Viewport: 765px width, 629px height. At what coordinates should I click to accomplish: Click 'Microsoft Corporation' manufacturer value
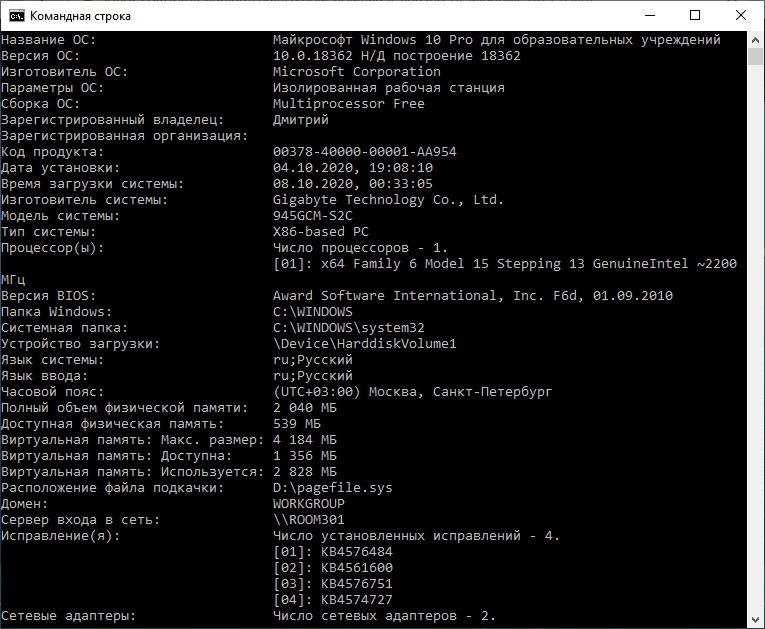[357, 72]
